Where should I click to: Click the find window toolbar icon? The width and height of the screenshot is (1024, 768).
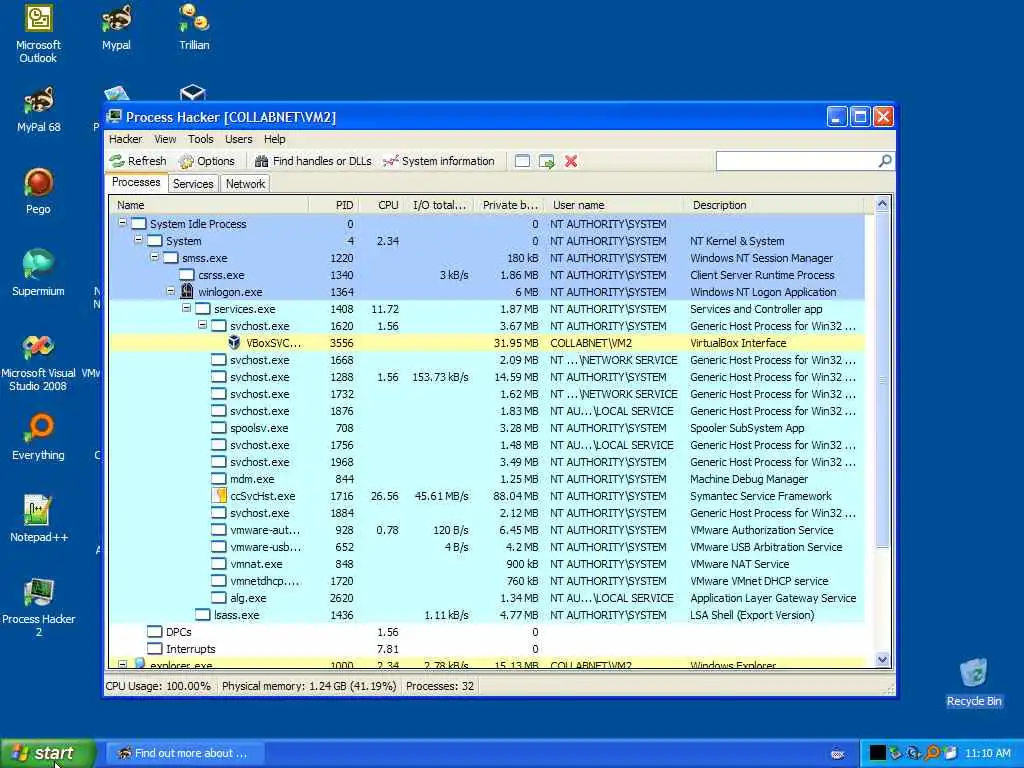(x=522, y=161)
